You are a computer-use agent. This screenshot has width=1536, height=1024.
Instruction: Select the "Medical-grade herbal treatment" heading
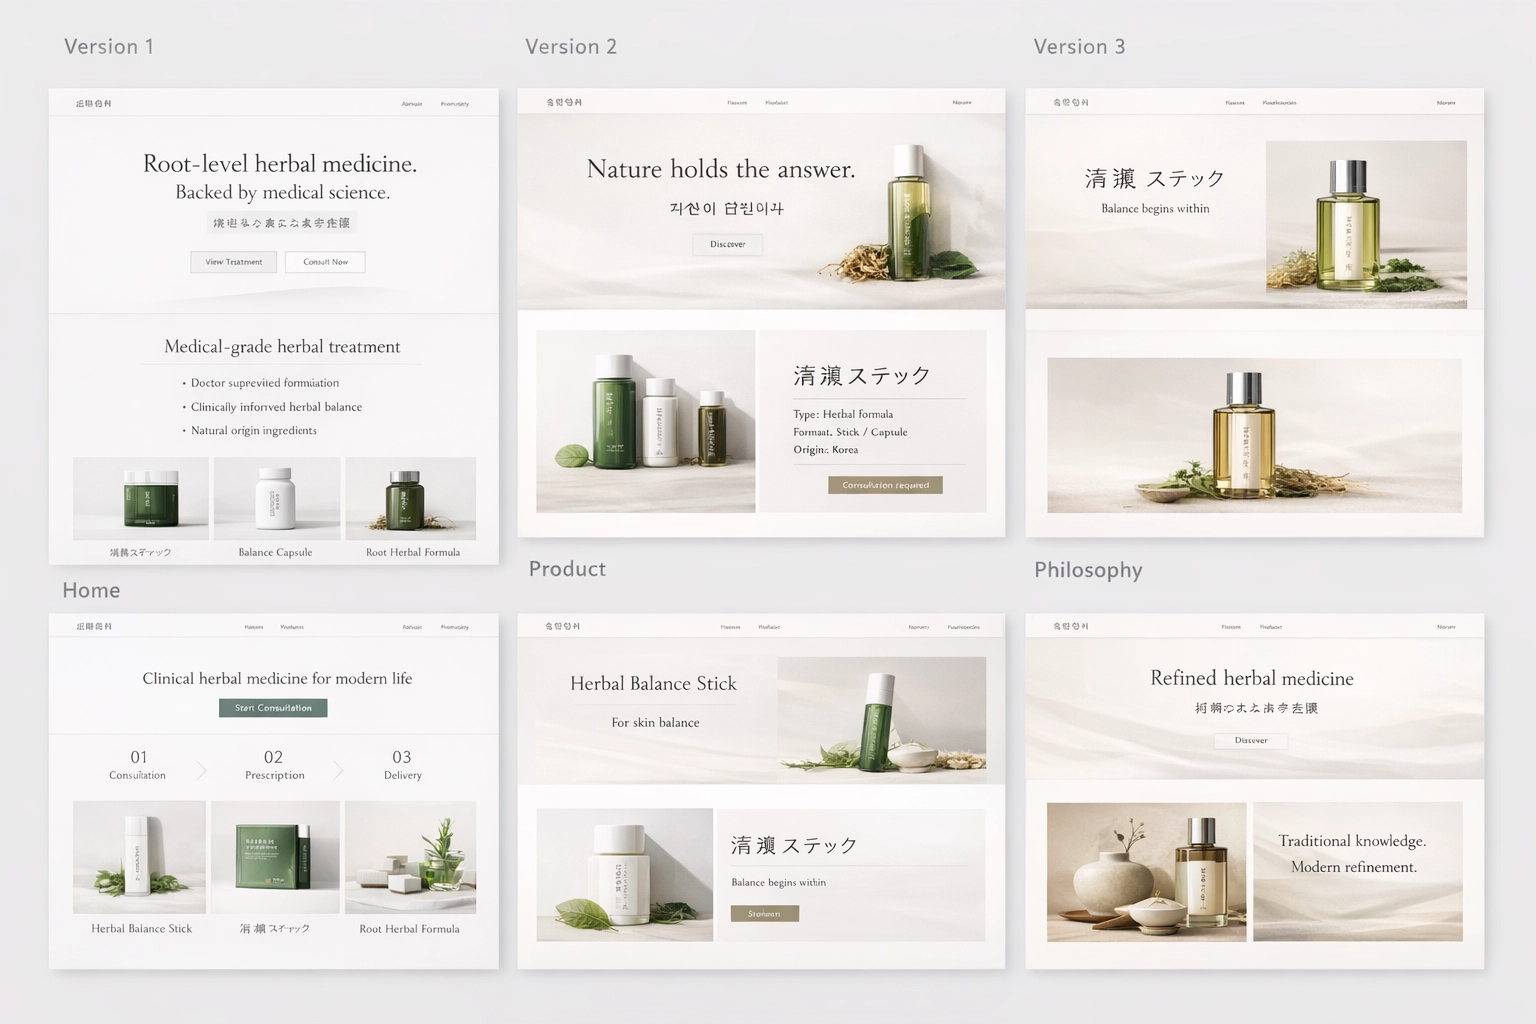click(282, 347)
